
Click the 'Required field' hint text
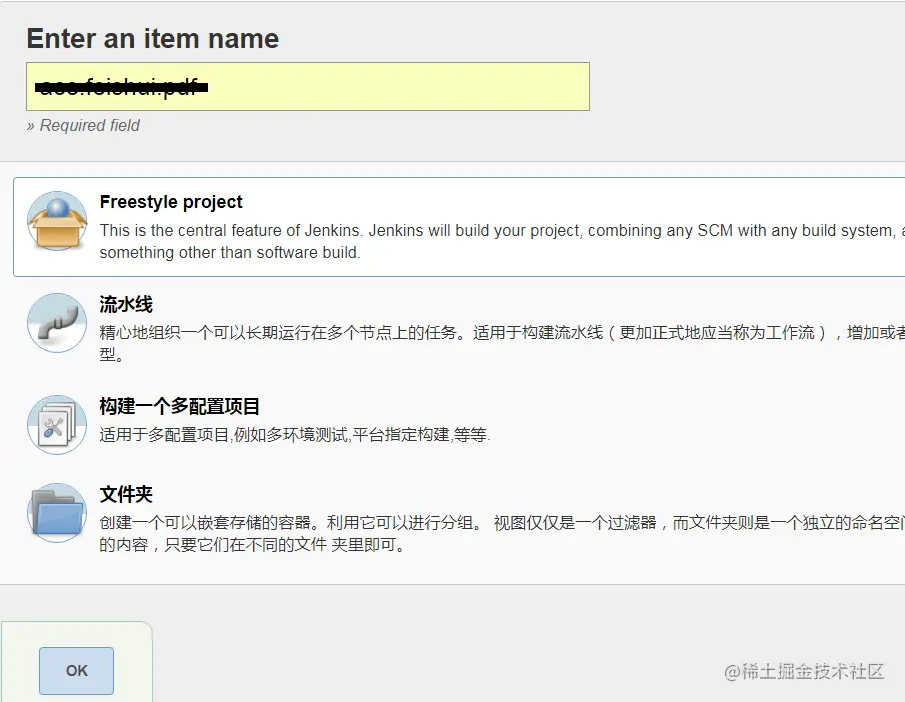pyautogui.click(x=83, y=125)
